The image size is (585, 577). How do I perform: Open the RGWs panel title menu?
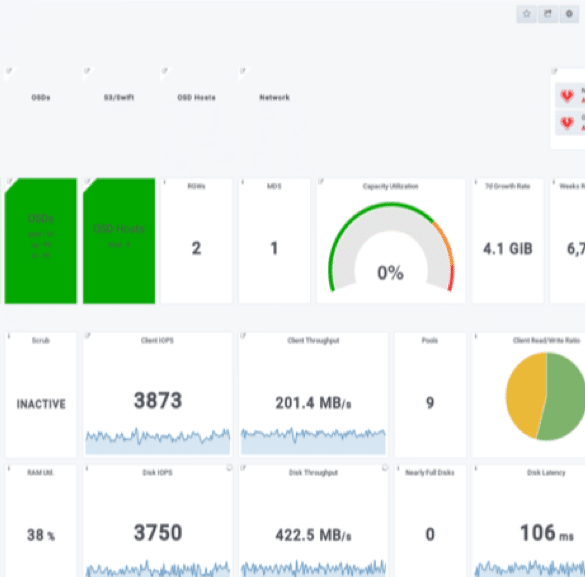(x=196, y=186)
